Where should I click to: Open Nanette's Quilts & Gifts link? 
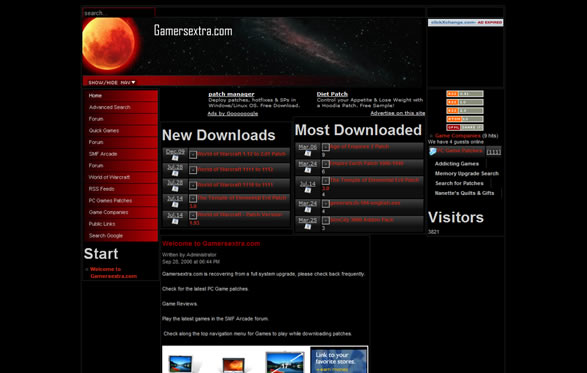tap(464, 193)
